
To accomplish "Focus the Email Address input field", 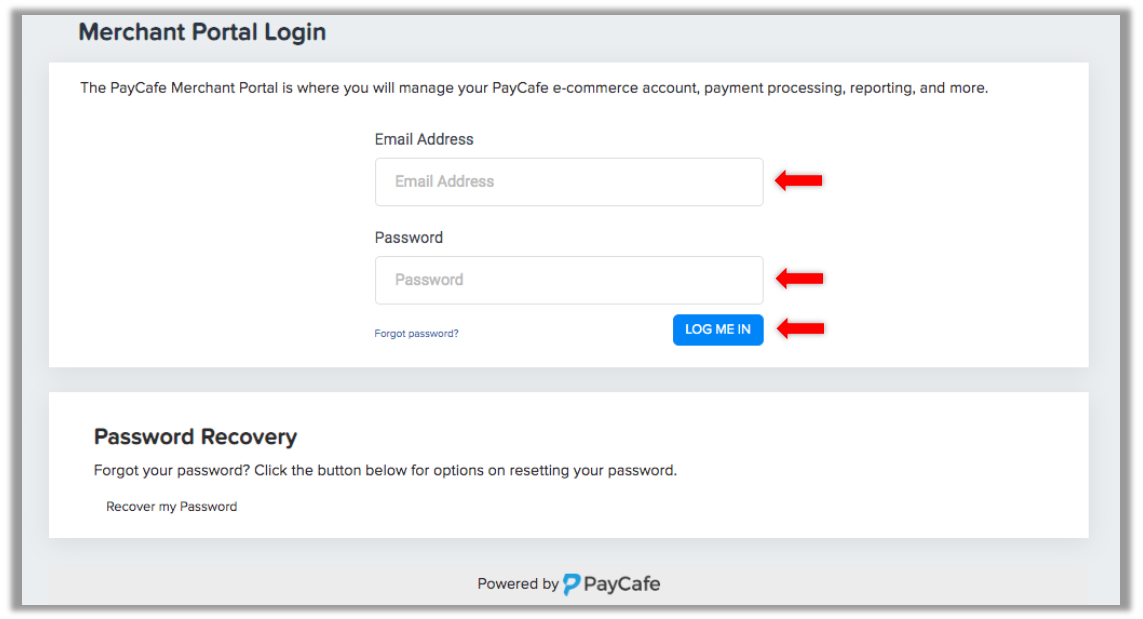I will pos(569,182).
